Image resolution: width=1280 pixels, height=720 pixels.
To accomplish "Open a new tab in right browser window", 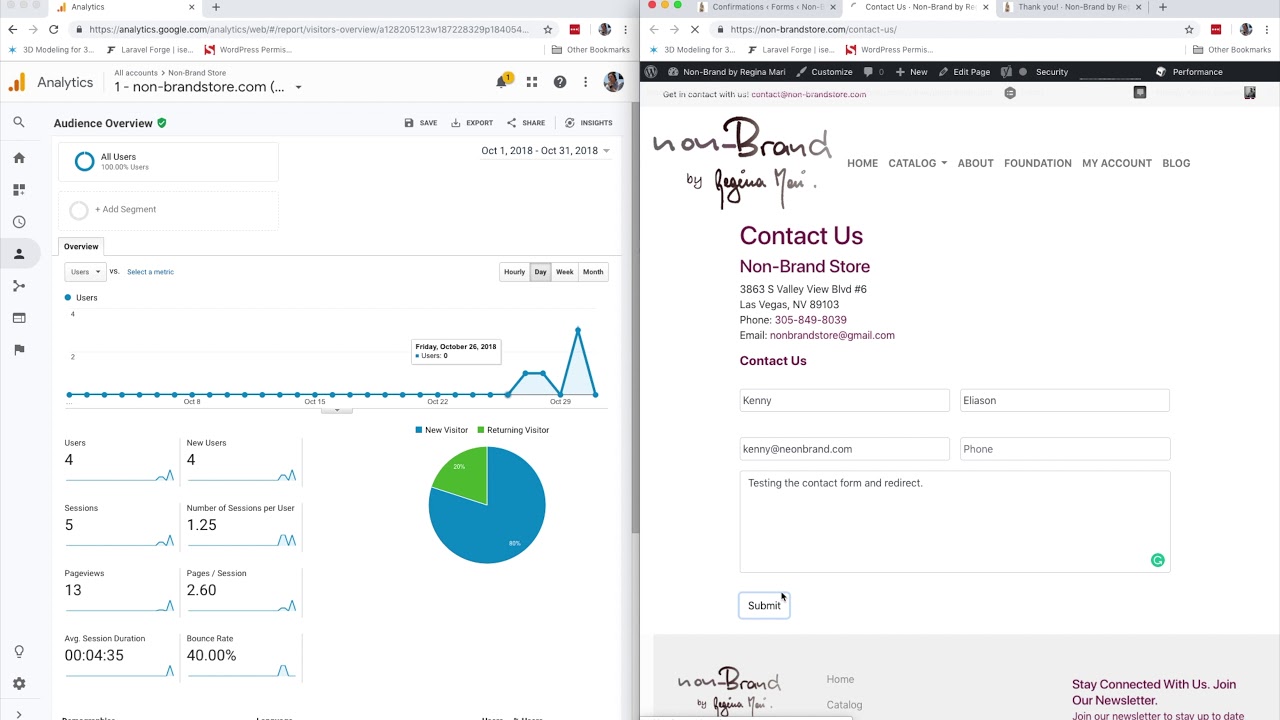I will click(x=1162, y=7).
